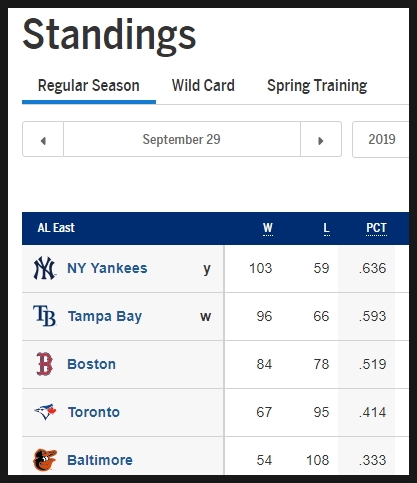Click the PCT column header
The height and width of the screenshot is (483, 417).
[376, 228]
